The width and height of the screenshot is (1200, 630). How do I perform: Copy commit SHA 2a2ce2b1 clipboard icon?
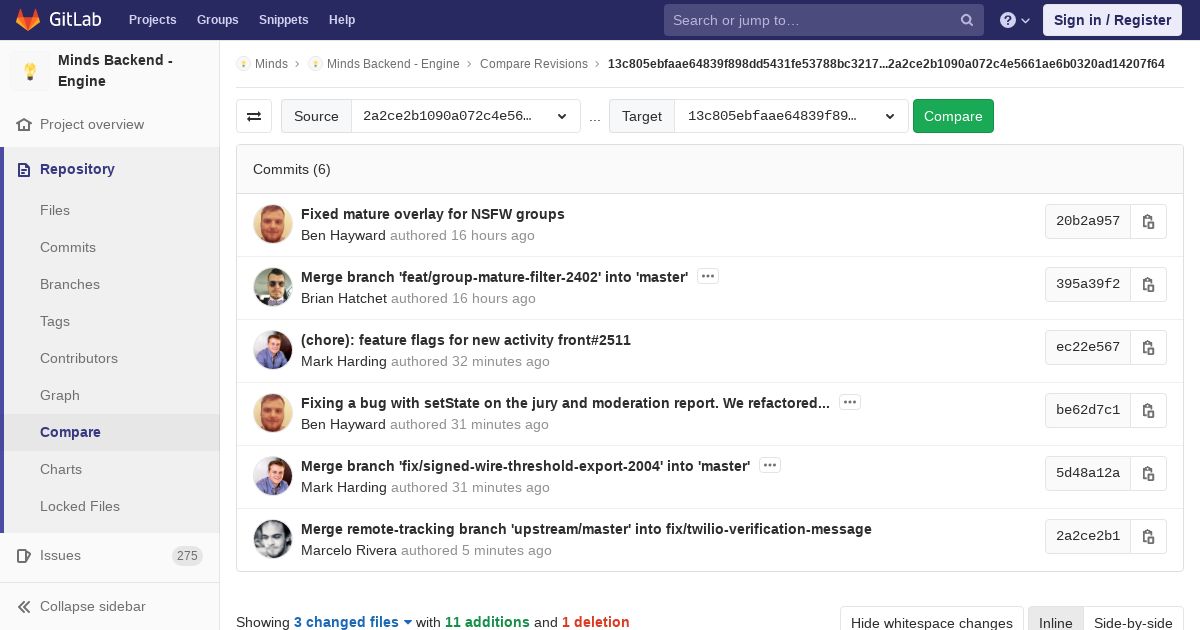point(1148,537)
